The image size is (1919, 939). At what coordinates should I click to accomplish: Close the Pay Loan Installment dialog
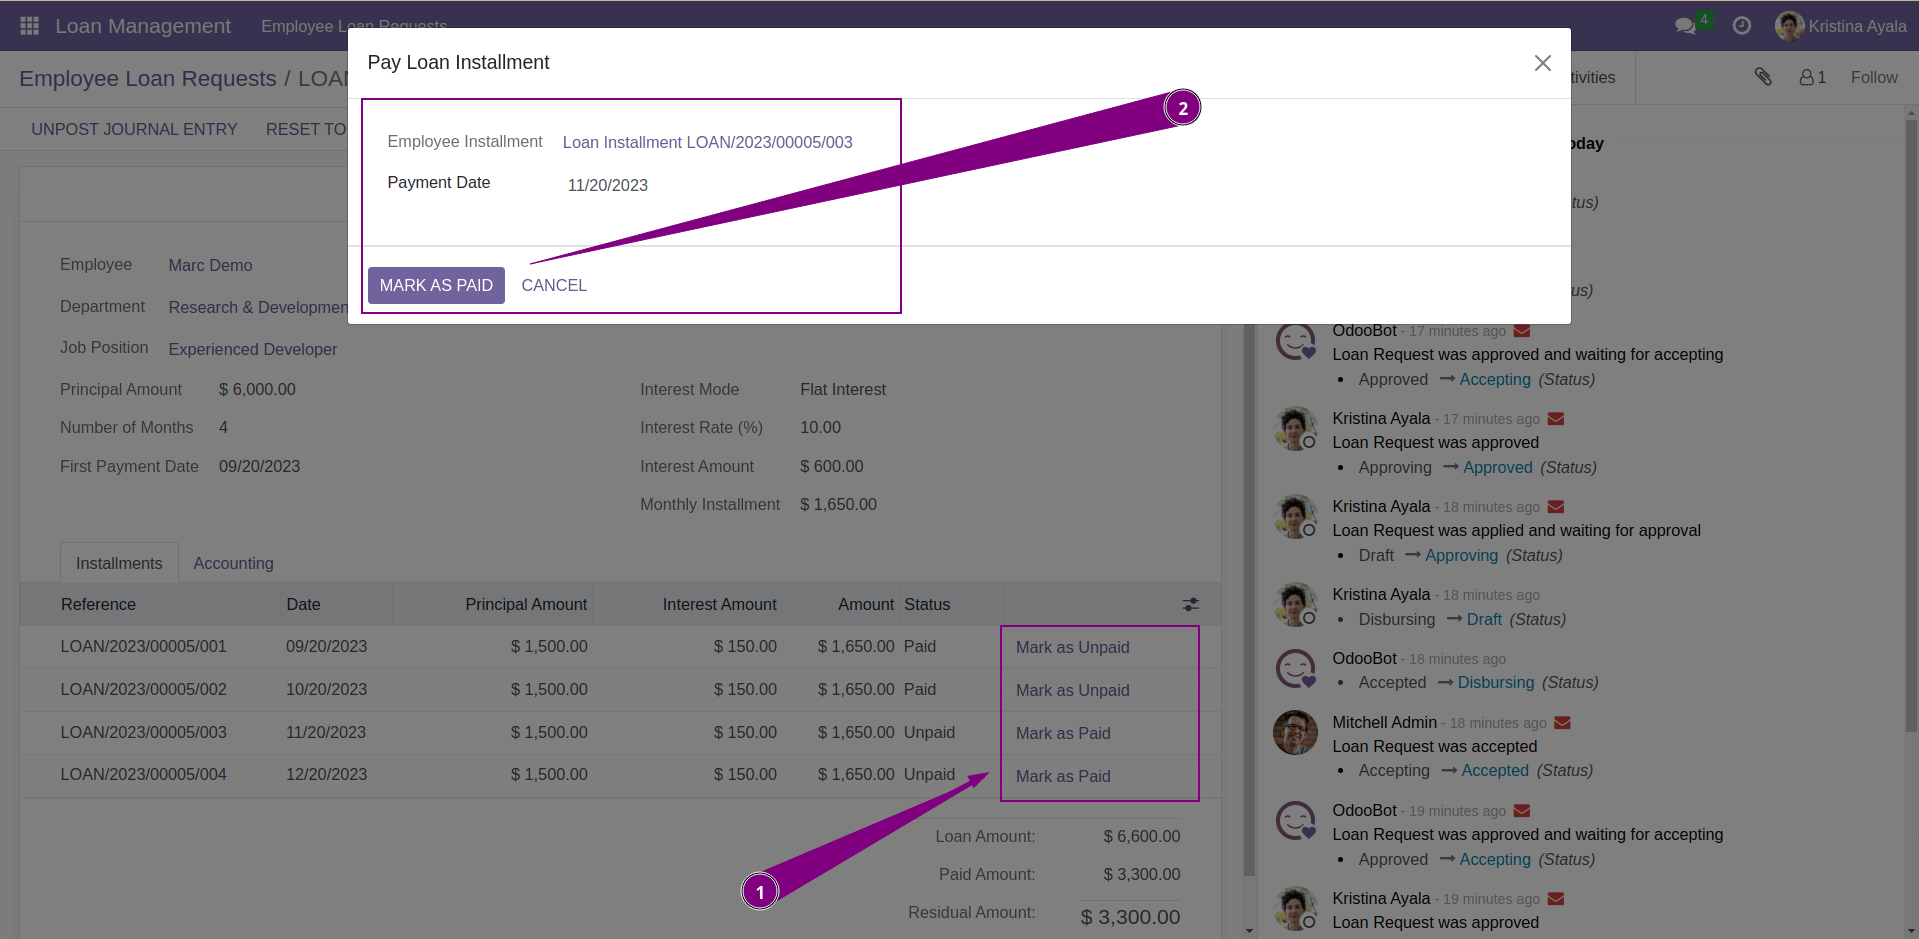[1542, 63]
